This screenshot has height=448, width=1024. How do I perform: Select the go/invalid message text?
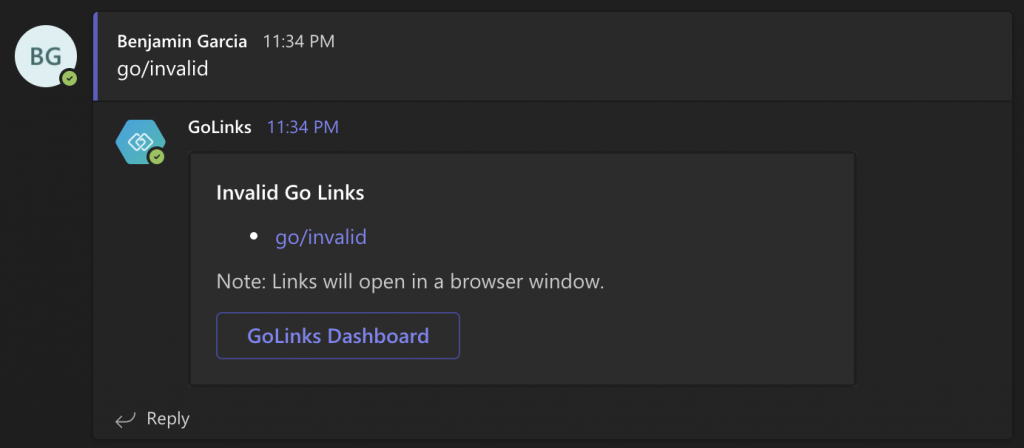coord(163,69)
